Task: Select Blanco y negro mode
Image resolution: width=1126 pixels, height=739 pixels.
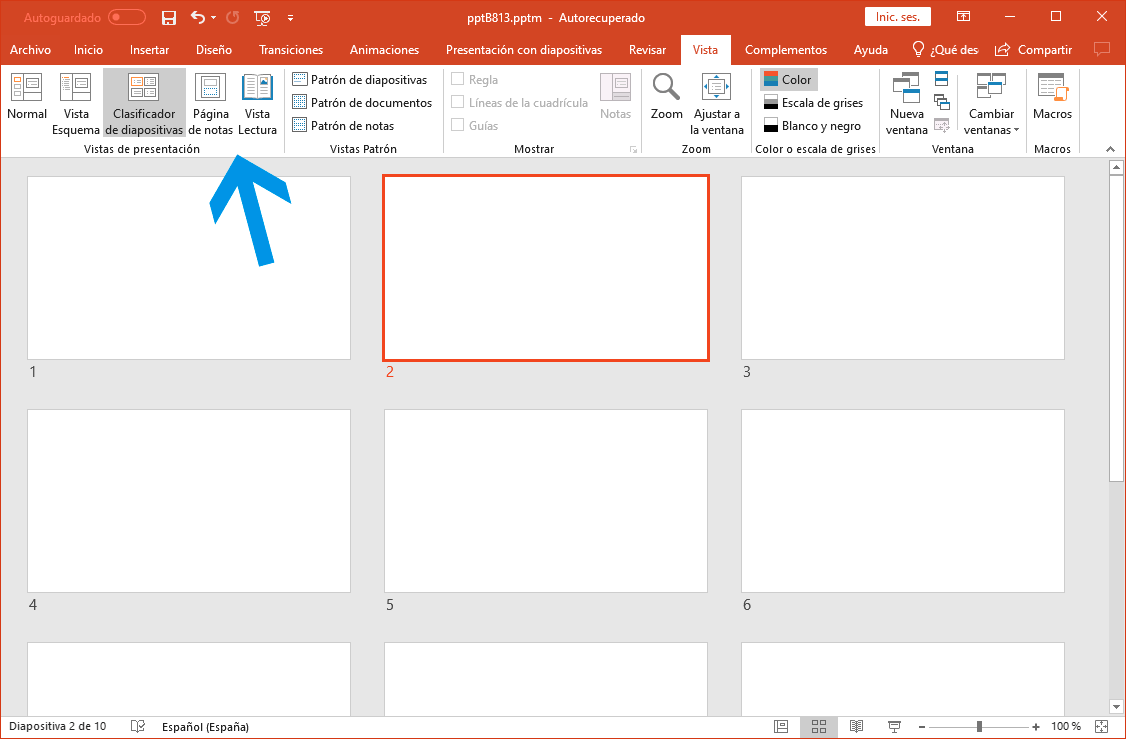Action: click(812, 126)
